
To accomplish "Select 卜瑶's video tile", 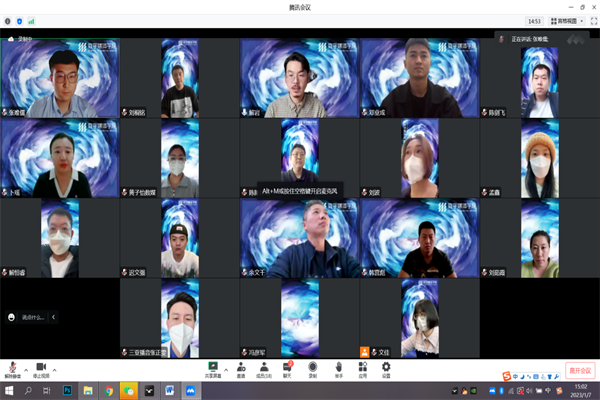I will pos(60,158).
